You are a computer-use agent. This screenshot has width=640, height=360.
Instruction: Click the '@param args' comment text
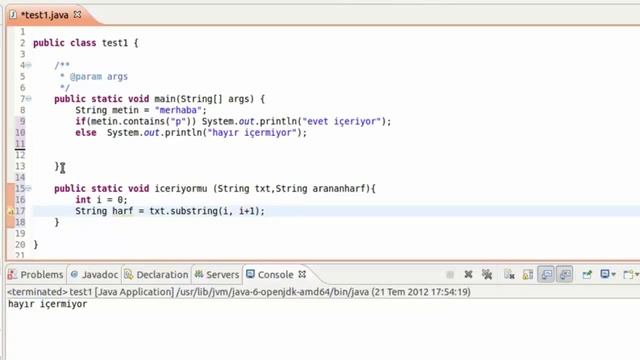(99, 76)
